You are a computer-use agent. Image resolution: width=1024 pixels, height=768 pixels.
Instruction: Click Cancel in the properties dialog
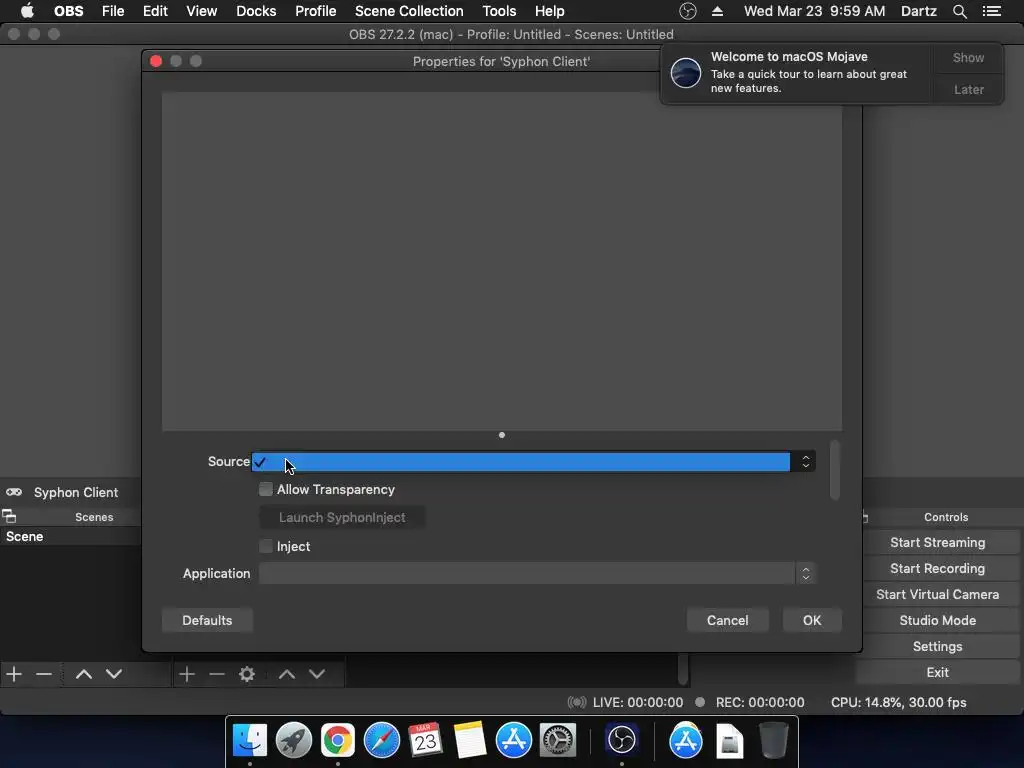[728, 620]
